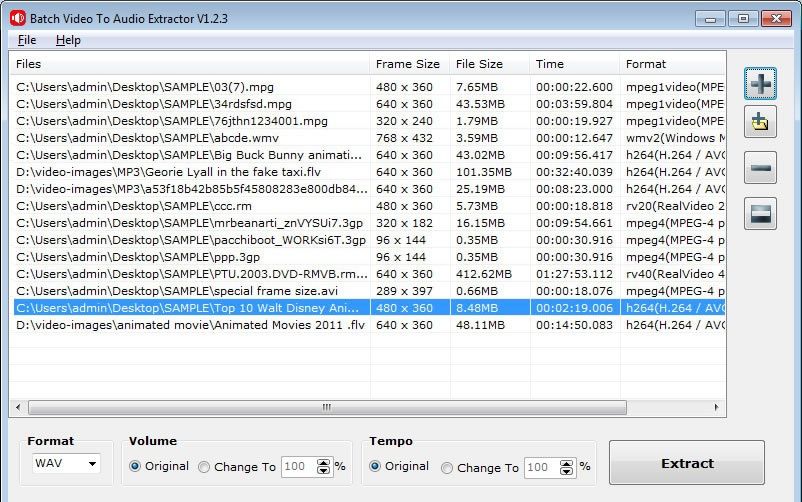Open the Help menu

(x=68, y=40)
